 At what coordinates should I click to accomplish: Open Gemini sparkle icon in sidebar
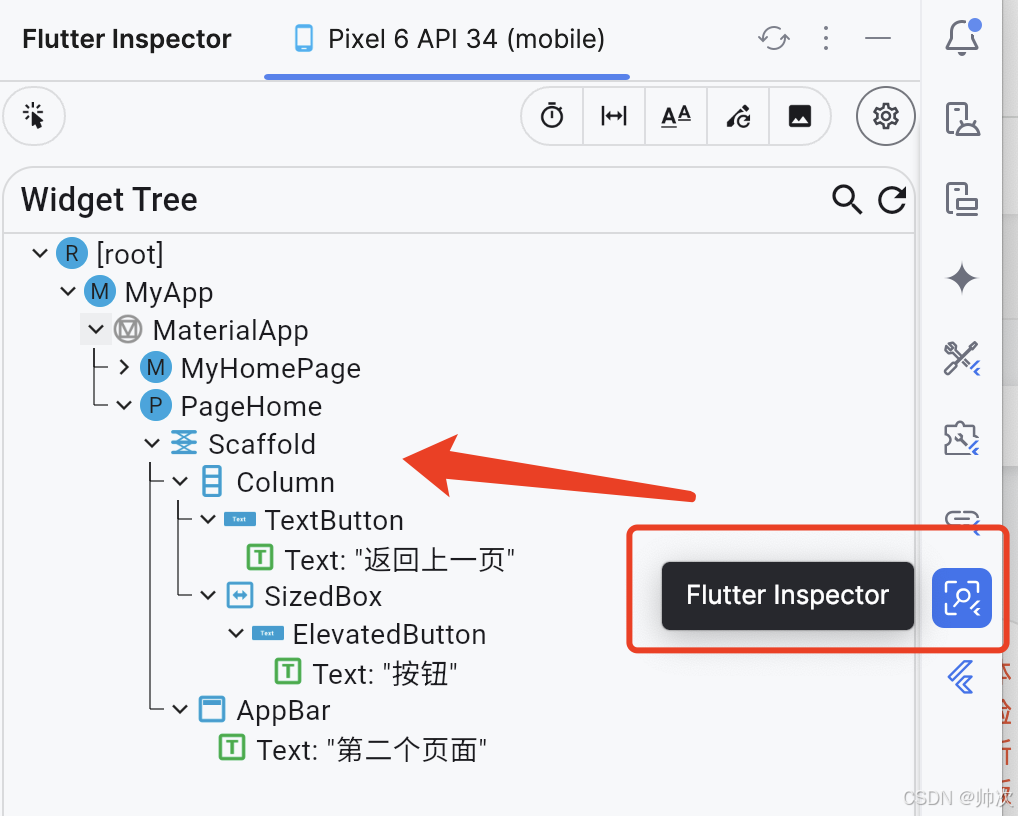pos(962,278)
